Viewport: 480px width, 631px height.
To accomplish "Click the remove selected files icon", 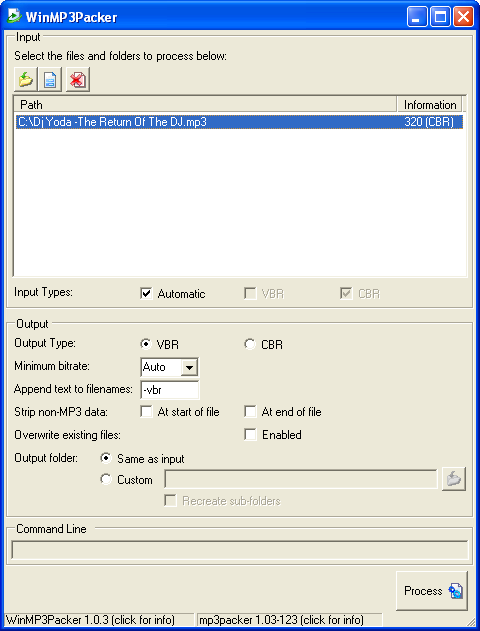I will [78, 79].
